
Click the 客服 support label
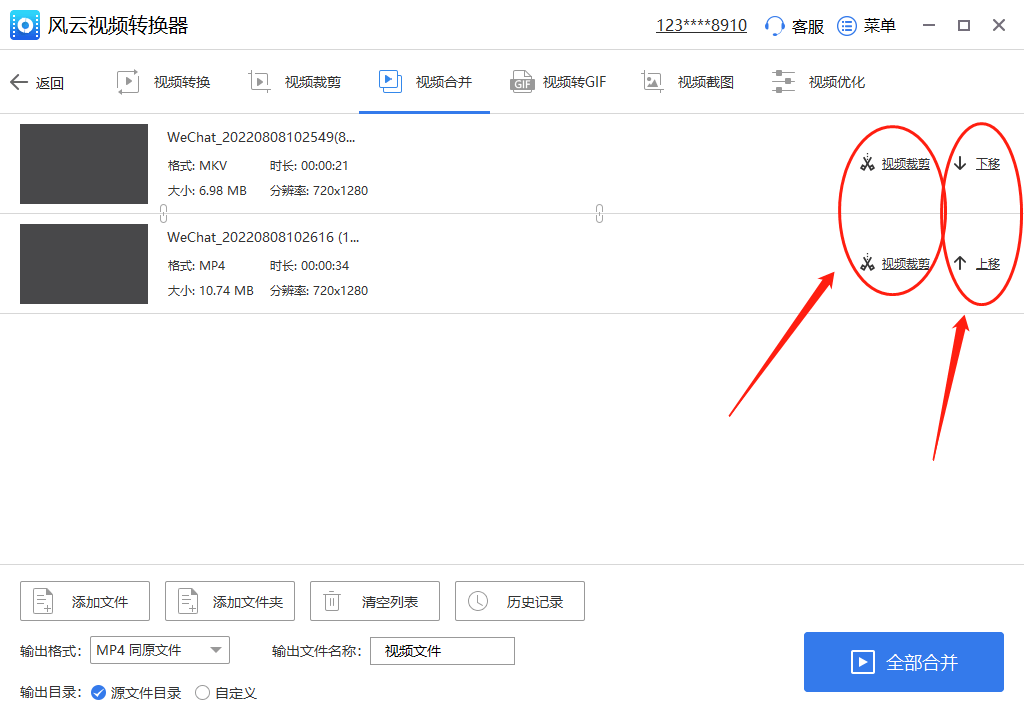click(808, 26)
